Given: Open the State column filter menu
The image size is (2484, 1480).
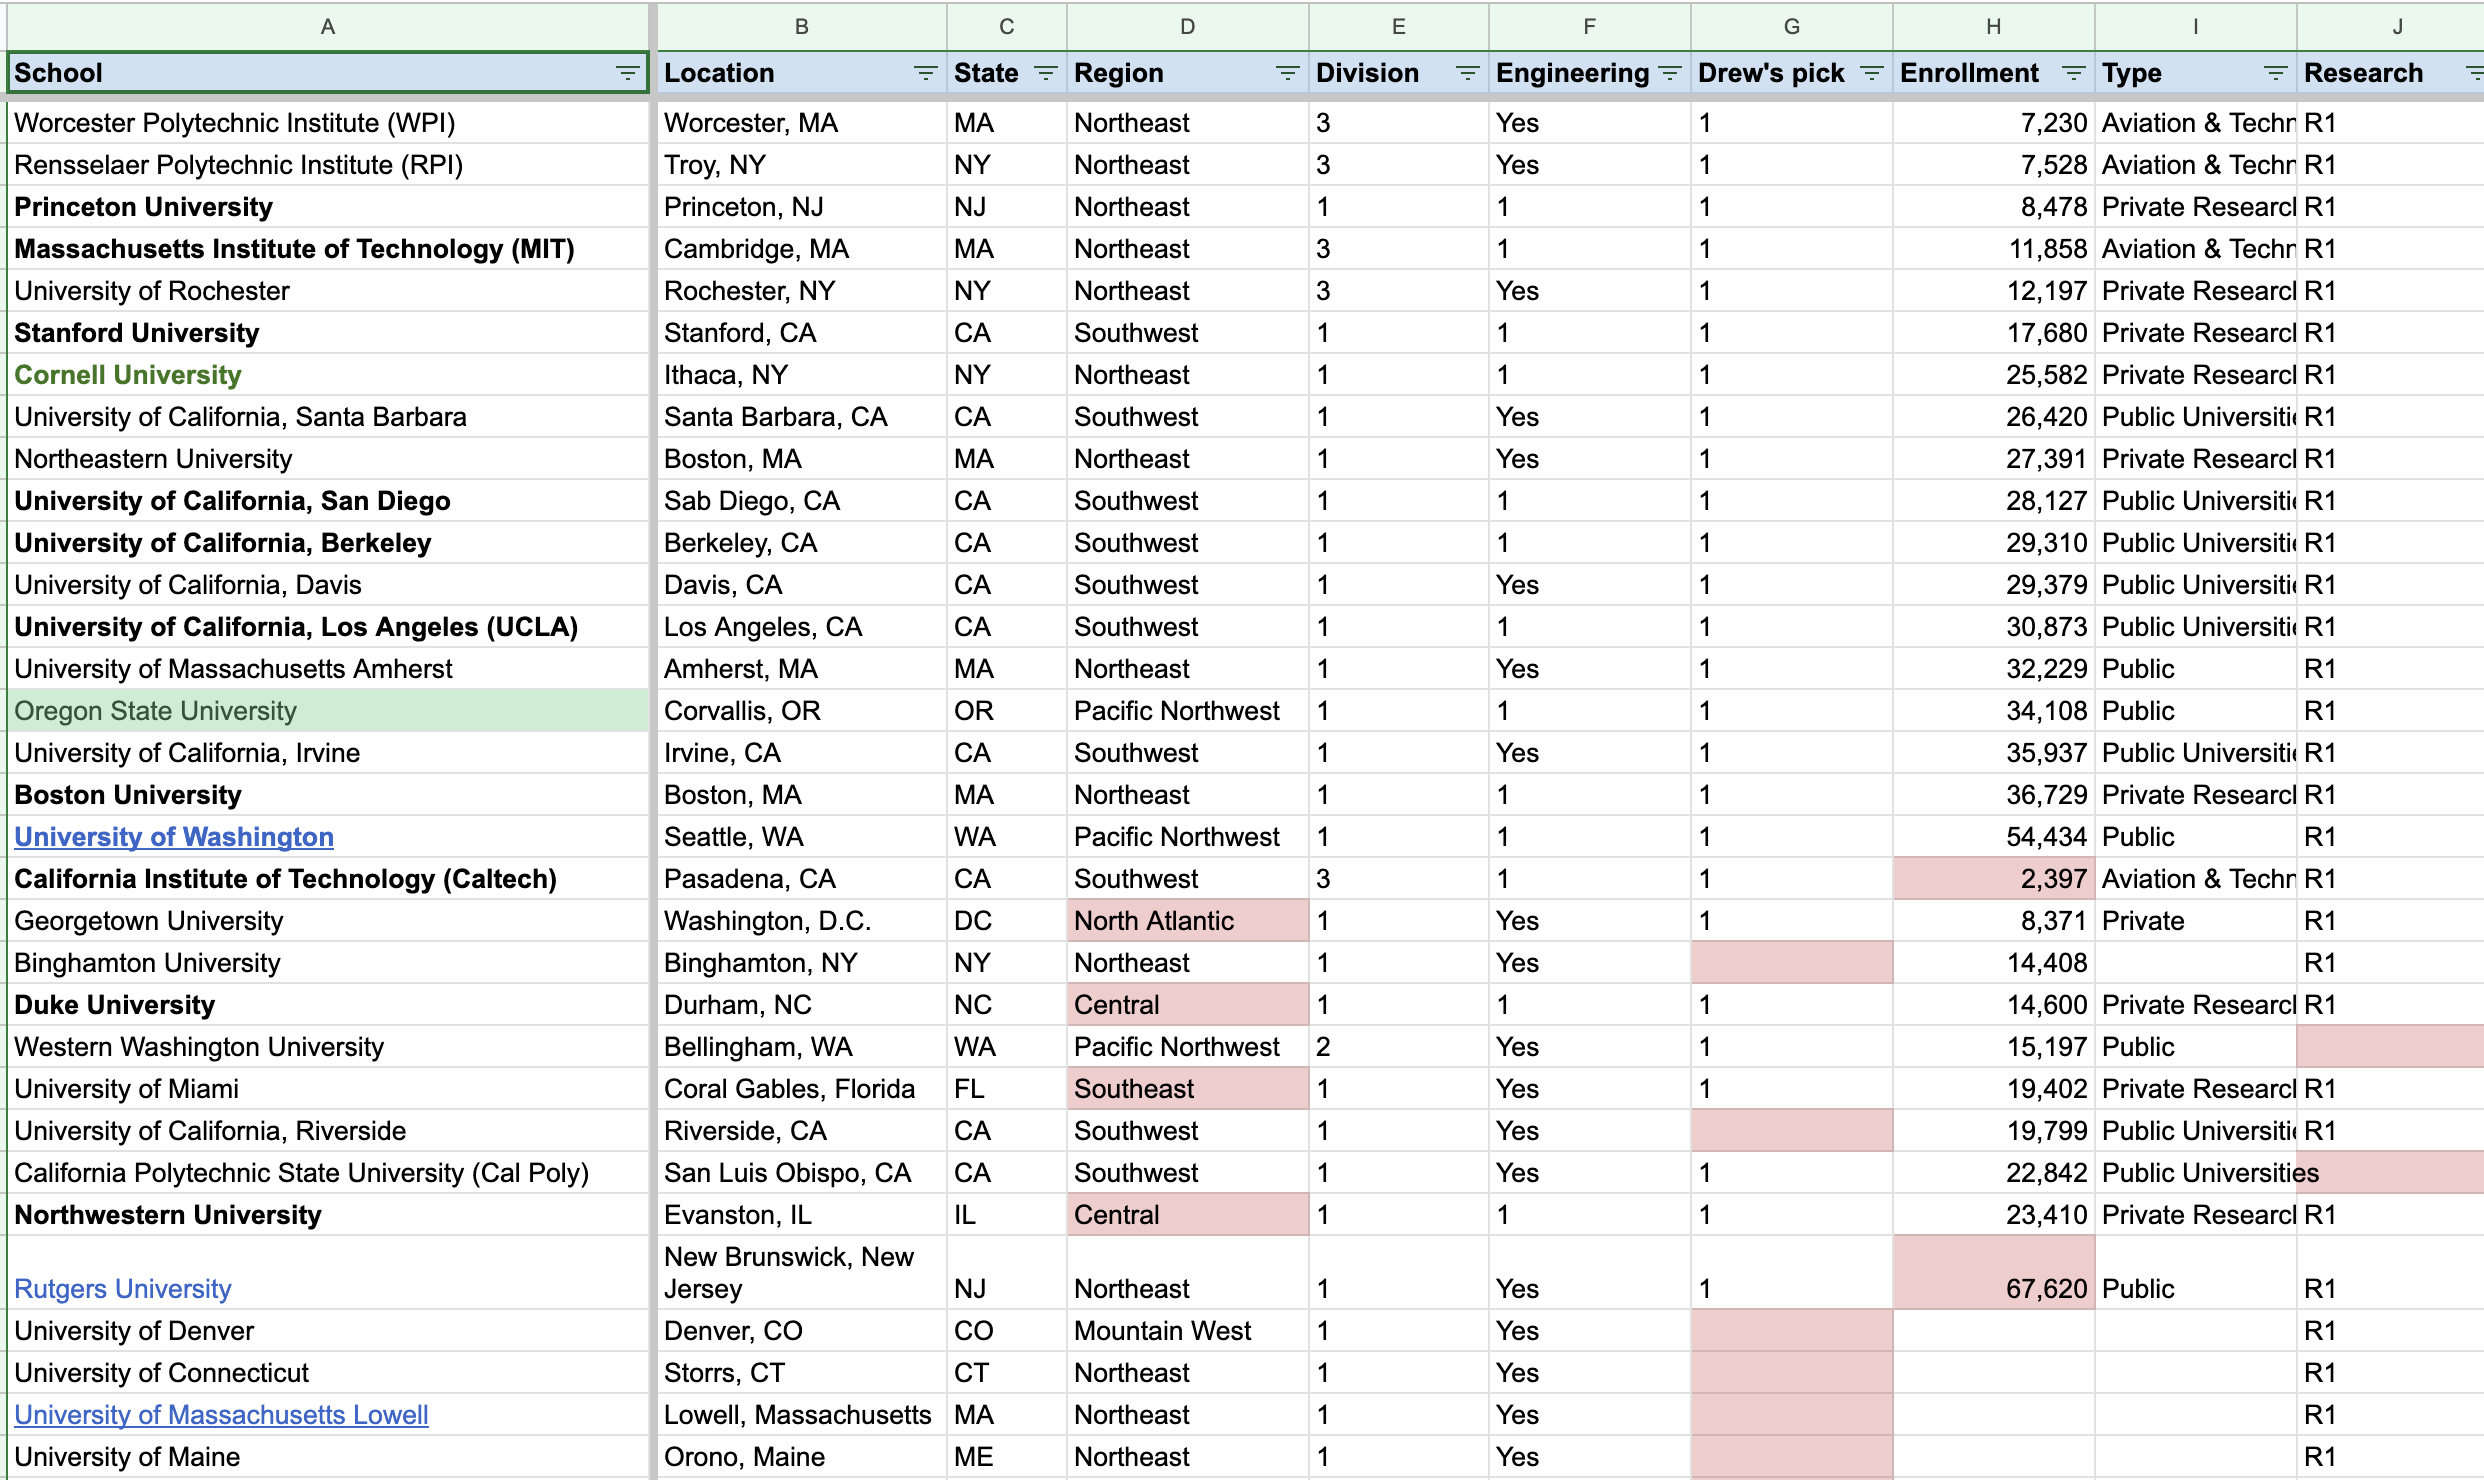Looking at the screenshot, I should (x=1045, y=73).
